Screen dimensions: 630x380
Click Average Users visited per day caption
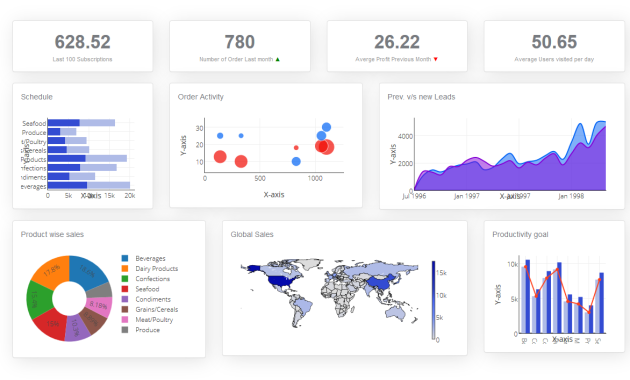coord(554,59)
